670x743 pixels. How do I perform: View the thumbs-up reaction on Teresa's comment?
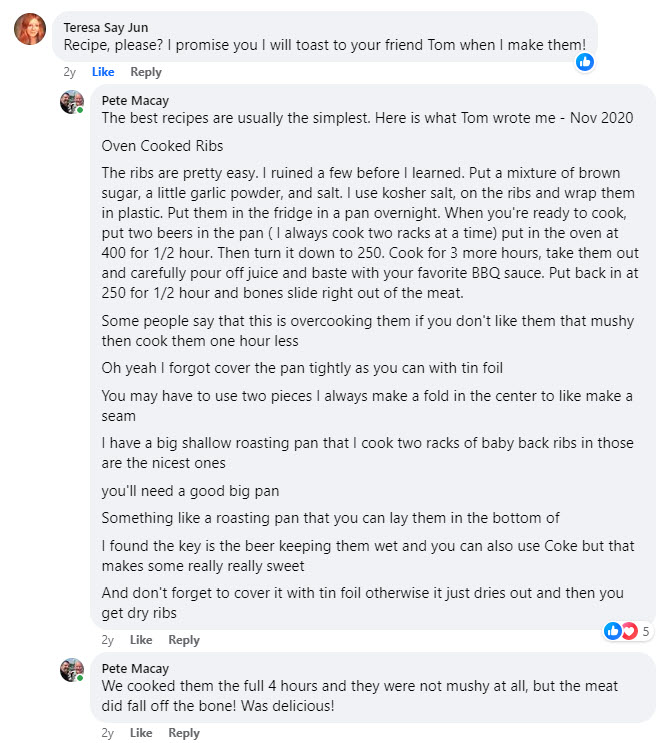(585, 62)
